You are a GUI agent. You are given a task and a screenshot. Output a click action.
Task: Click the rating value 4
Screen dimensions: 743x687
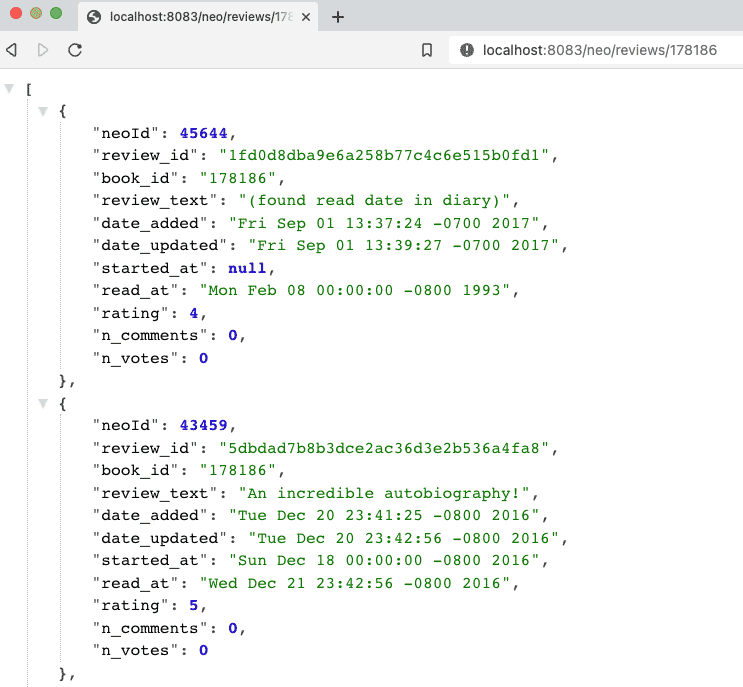click(x=194, y=313)
